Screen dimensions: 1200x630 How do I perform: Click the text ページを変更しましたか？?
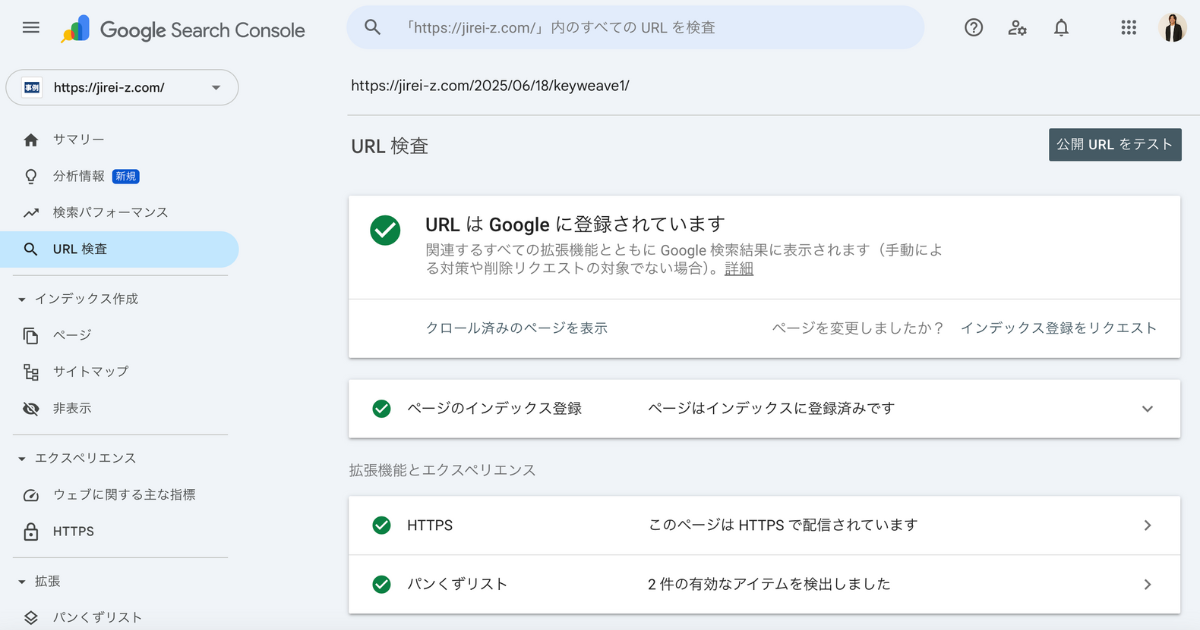click(x=859, y=328)
